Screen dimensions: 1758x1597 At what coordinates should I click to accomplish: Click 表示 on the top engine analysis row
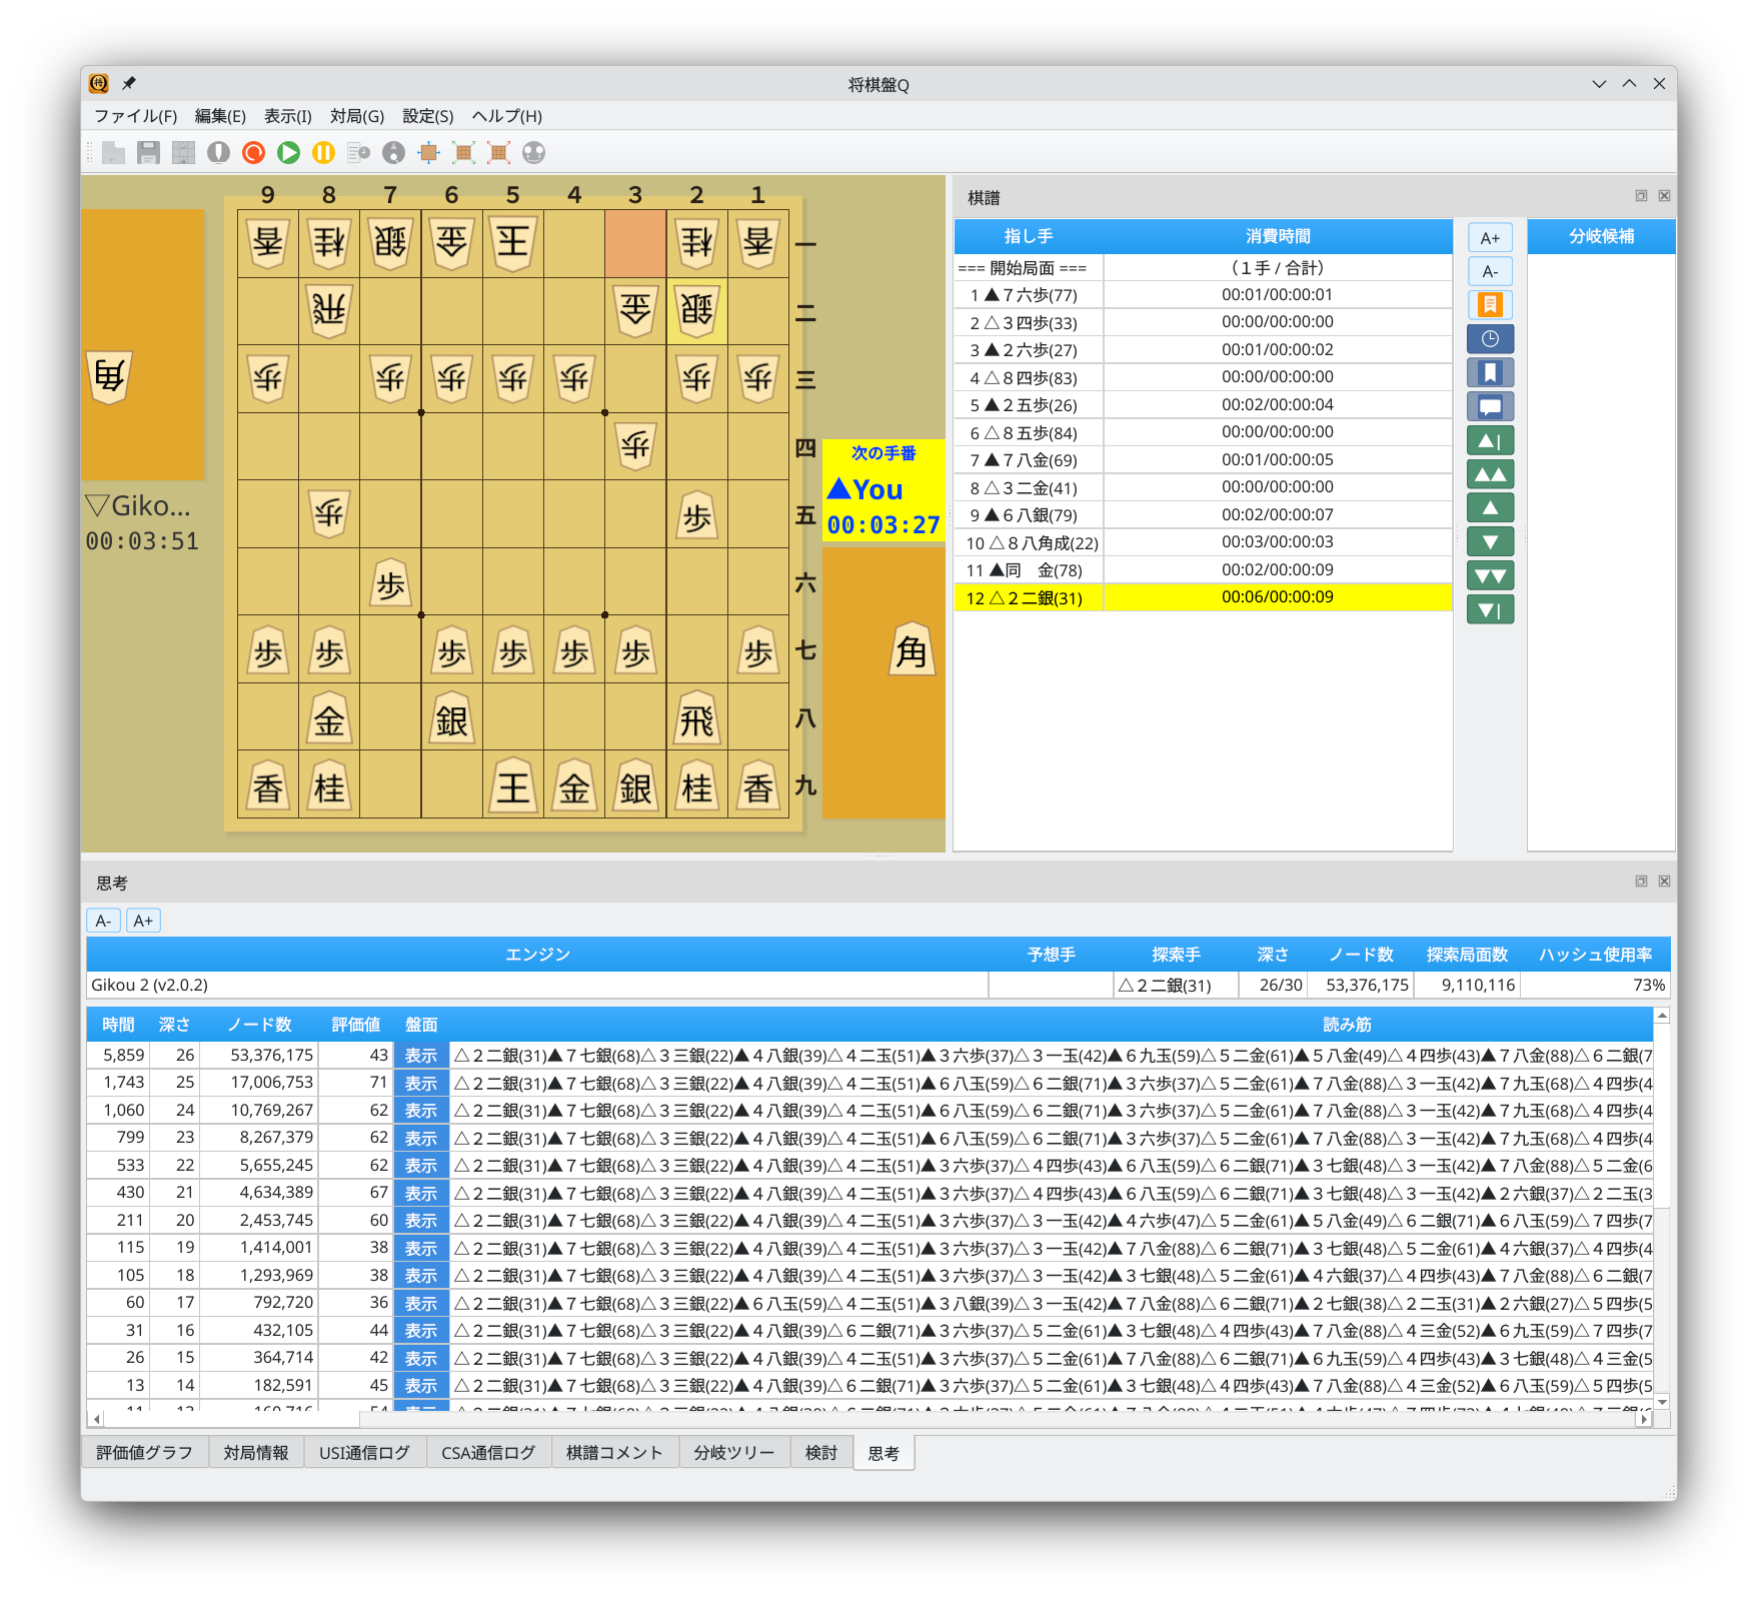(x=420, y=1054)
